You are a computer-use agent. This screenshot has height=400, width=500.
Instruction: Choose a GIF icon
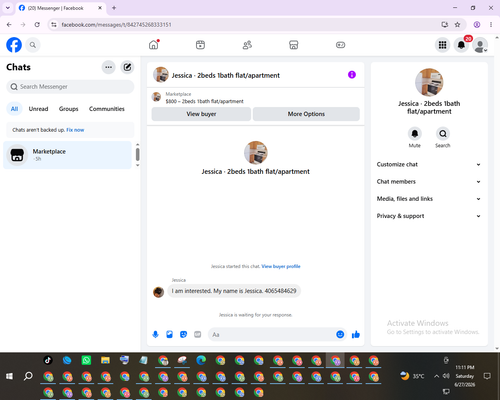(198, 334)
